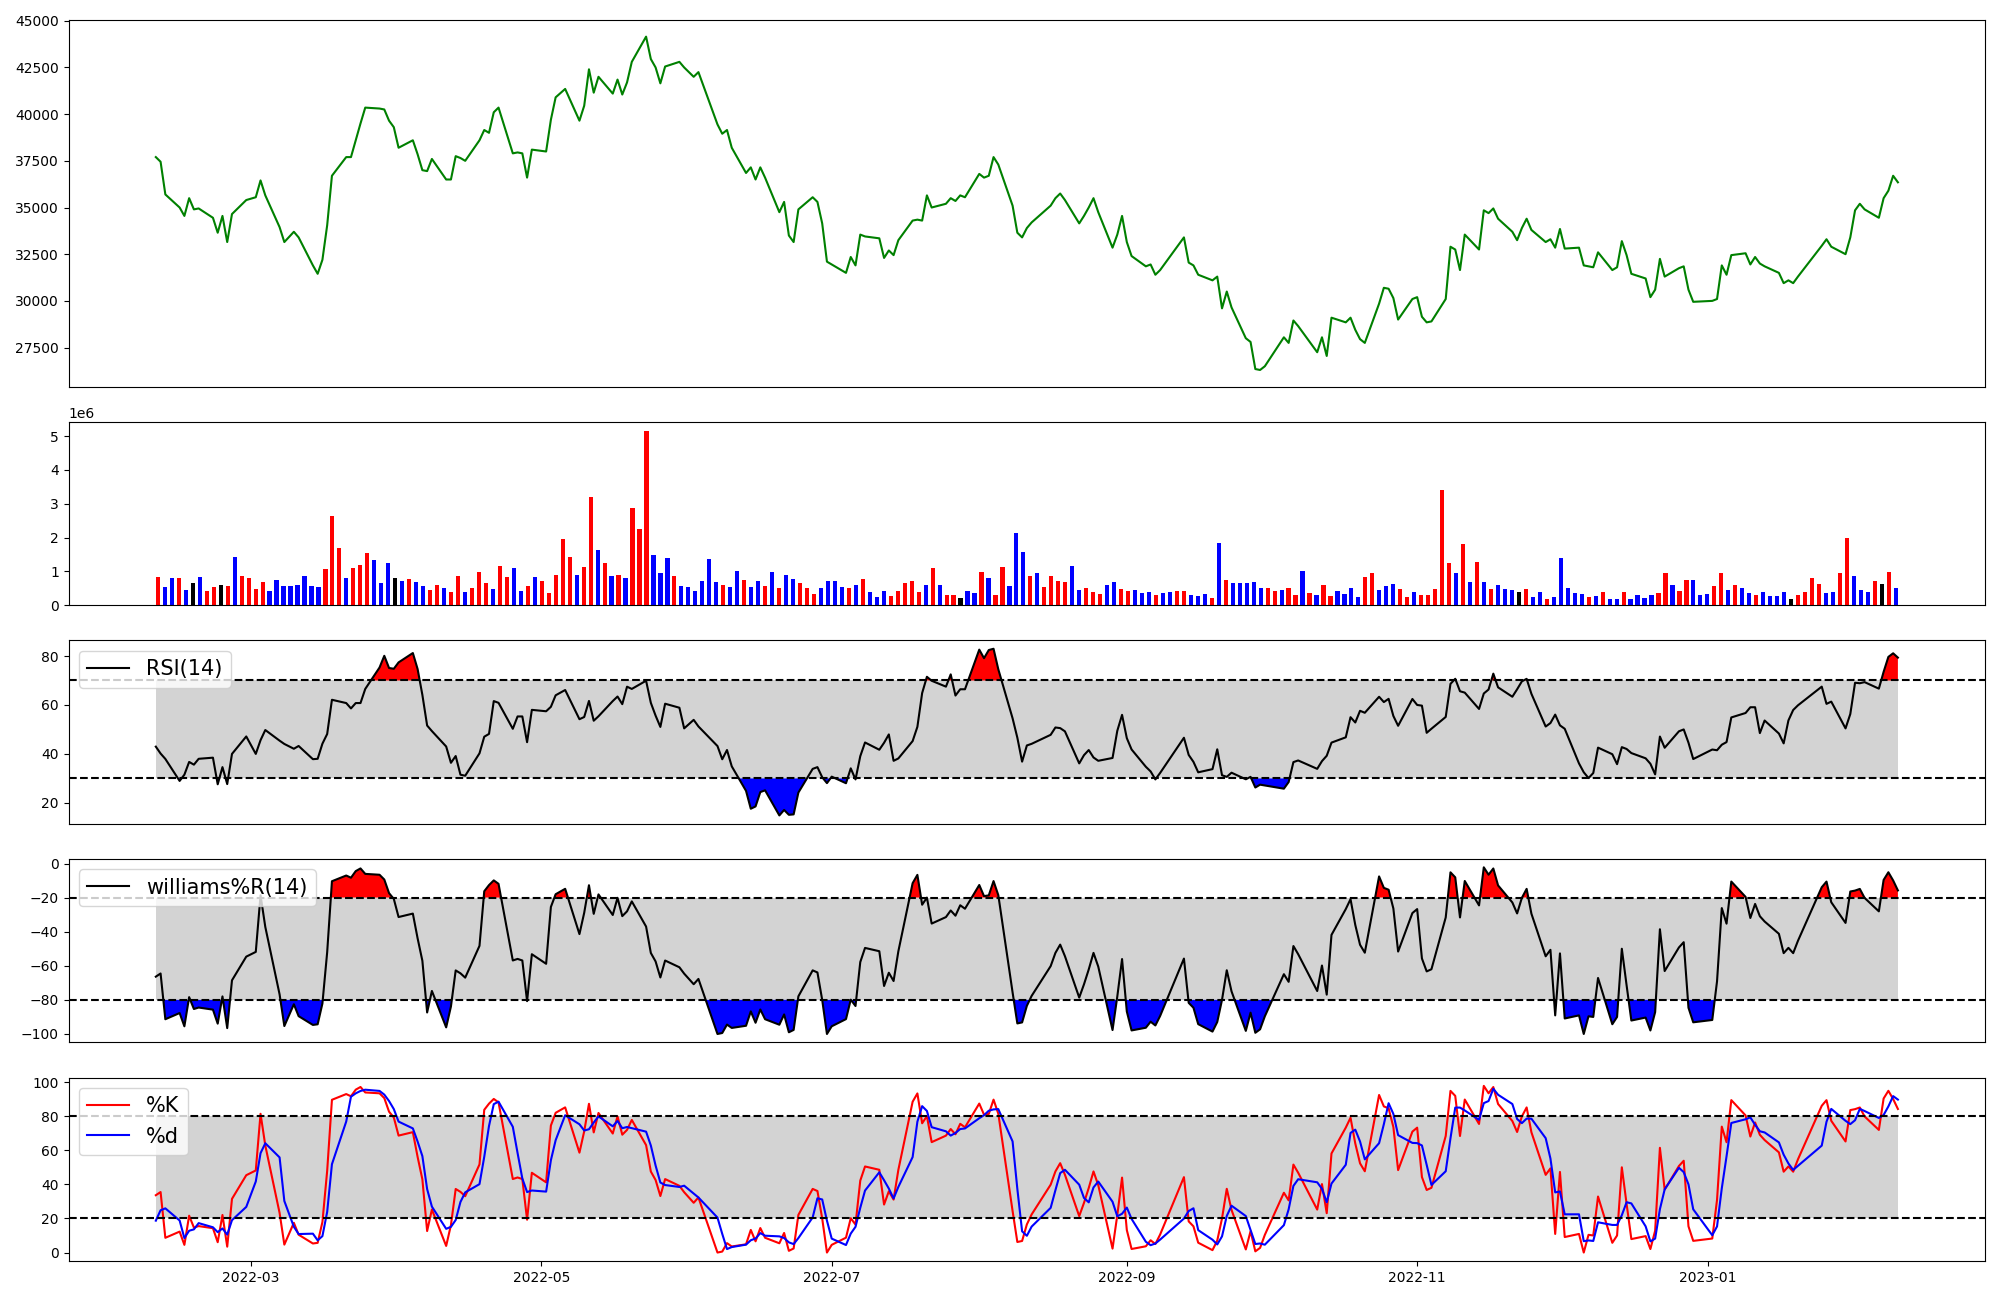Click the RSI(14) legend label
Screen dimensions: 2000x1300
click(x=184, y=668)
